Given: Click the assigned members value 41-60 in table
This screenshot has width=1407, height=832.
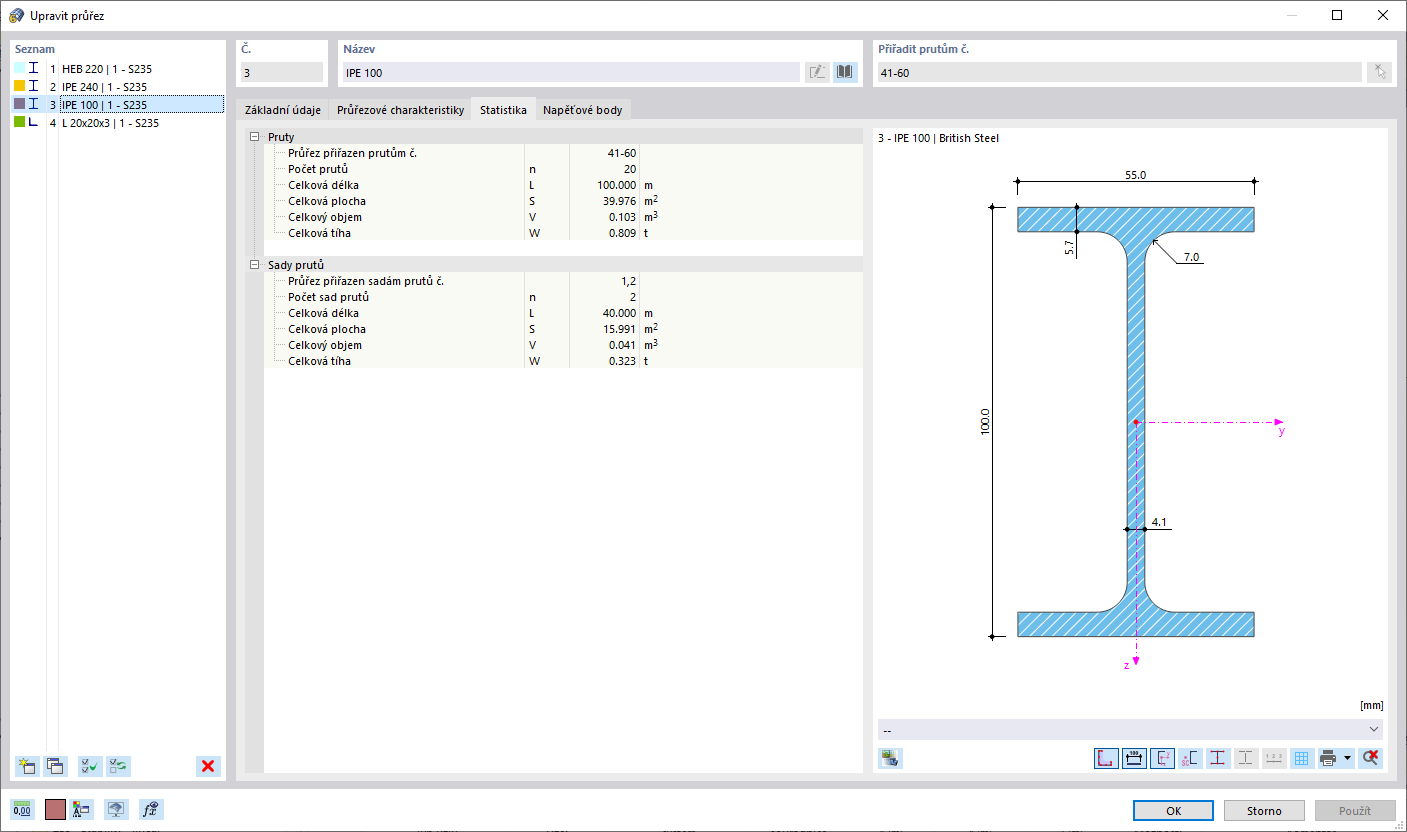Looking at the screenshot, I should [x=622, y=153].
